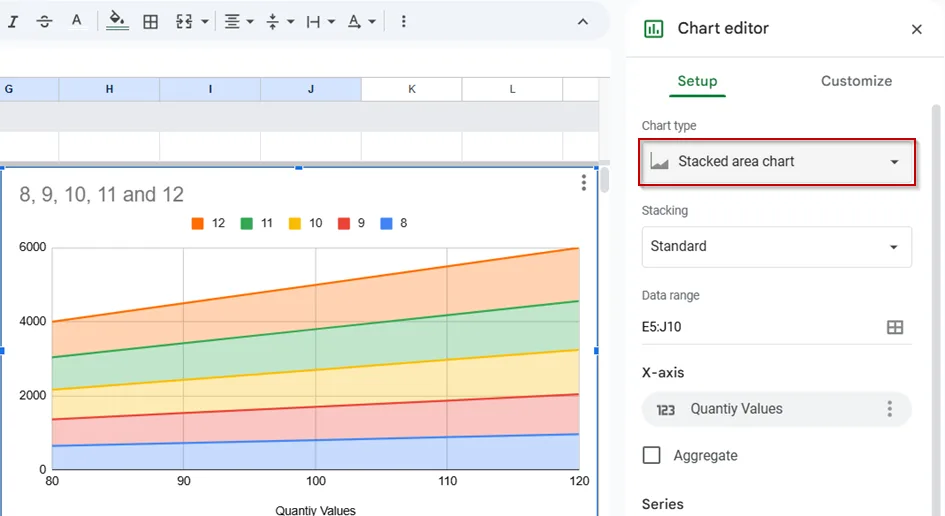The height and width of the screenshot is (516, 945).
Task: Click the 100 horizontal axis label
Action: tap(316, 481)
